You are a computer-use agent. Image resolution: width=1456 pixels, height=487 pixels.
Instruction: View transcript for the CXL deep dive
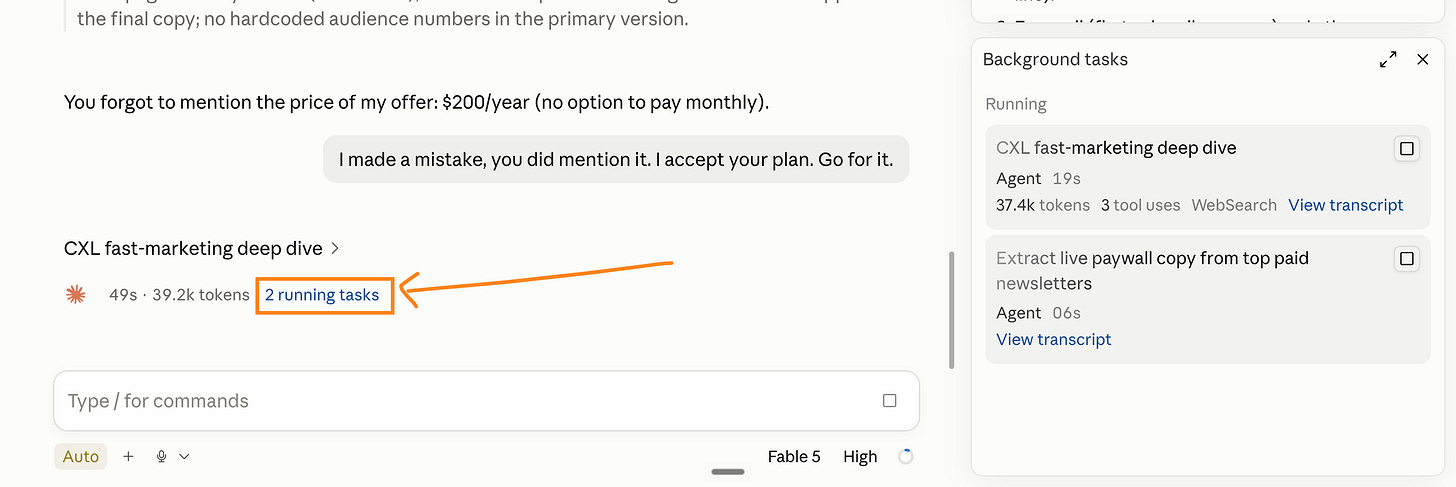coord(1346,205)
